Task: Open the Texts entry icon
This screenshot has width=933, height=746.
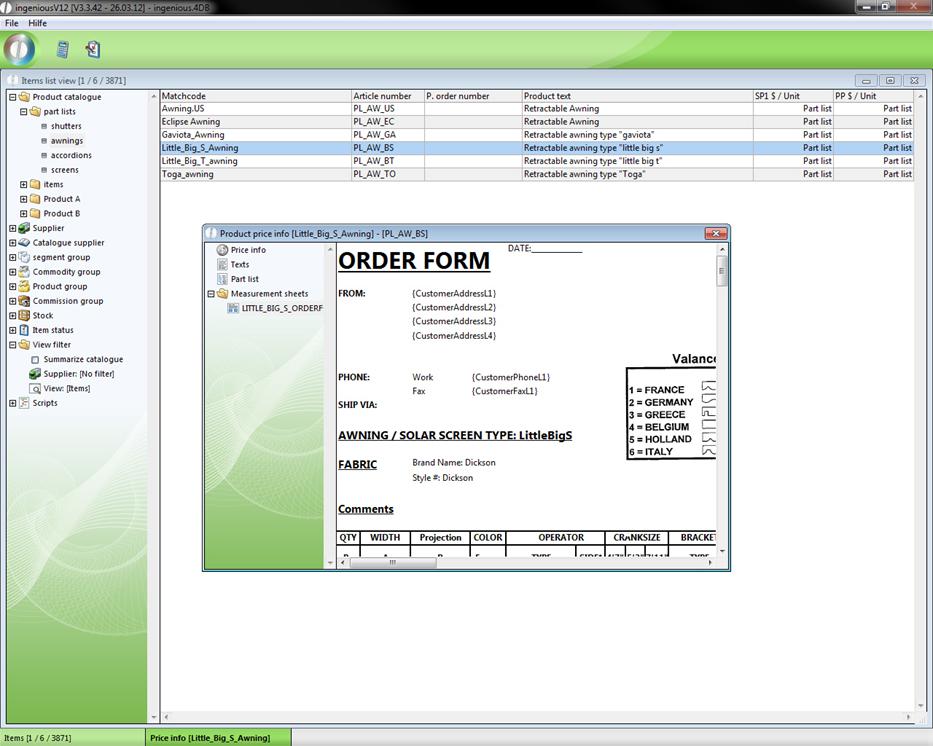Action: (223, 265)
